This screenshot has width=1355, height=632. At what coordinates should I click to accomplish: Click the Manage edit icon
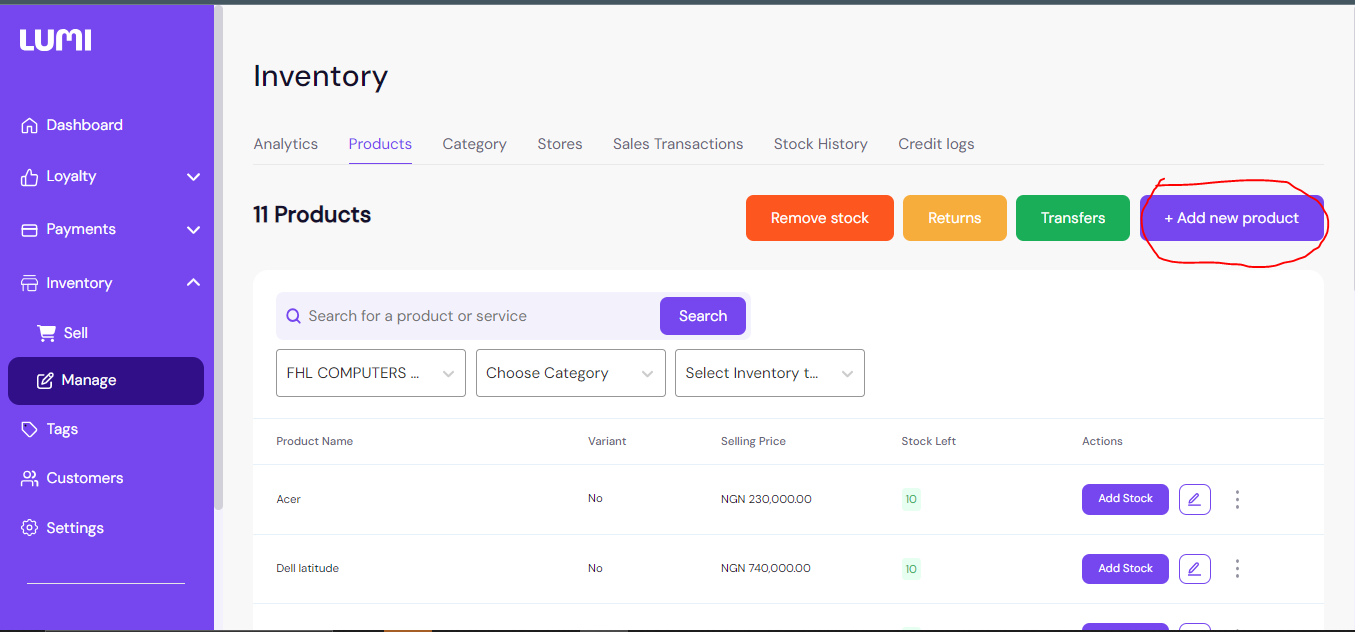coord(45,380)
